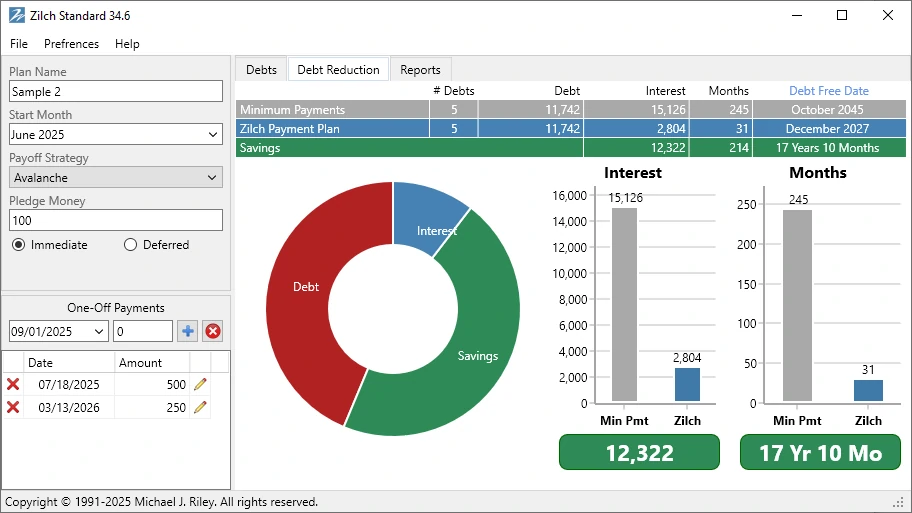Click the 500 amount cell
This screenshot has width=912, height=513.
(x=152, y=384)
